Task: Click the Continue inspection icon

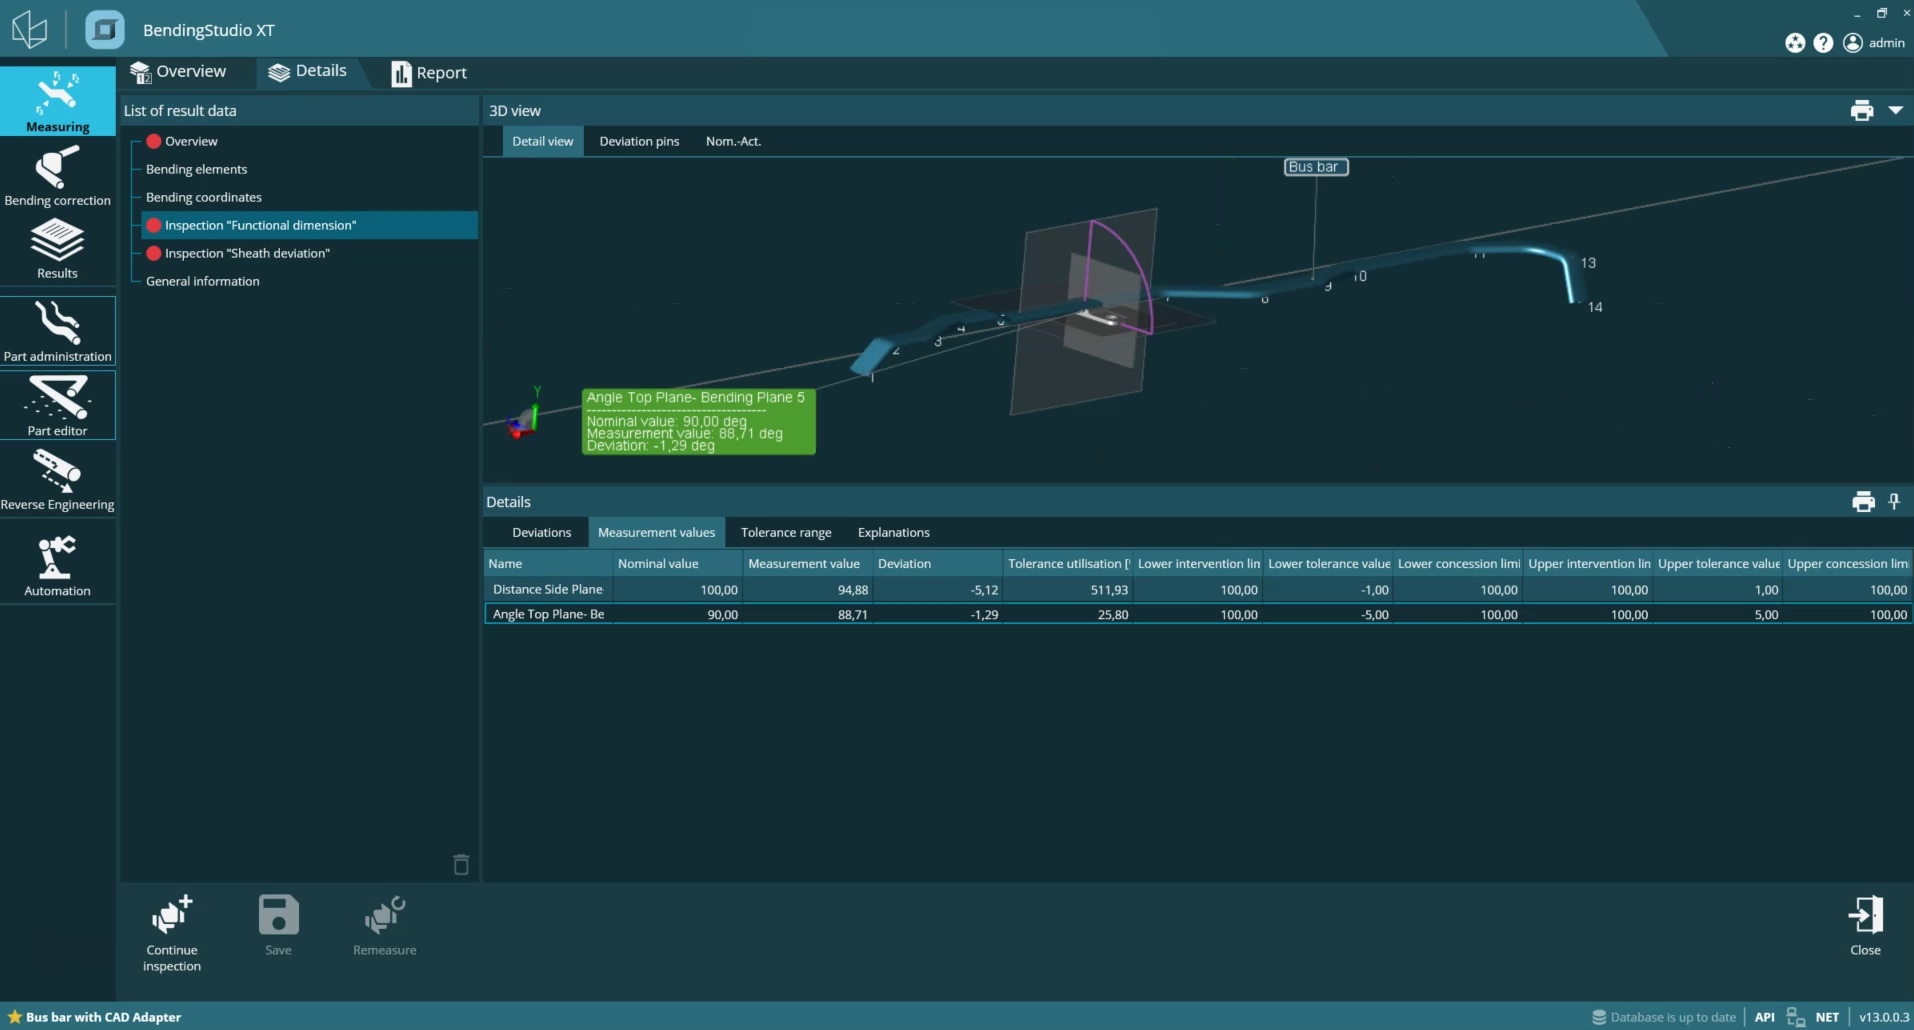Action: coord(172,932)
